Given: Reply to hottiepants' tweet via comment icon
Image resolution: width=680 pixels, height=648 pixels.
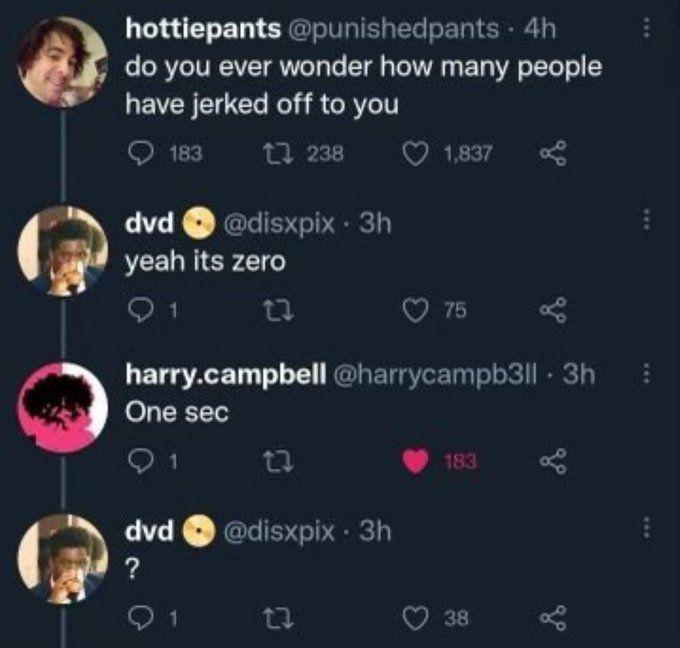Looking at the screenshot, I should click(x=142, y=153).
